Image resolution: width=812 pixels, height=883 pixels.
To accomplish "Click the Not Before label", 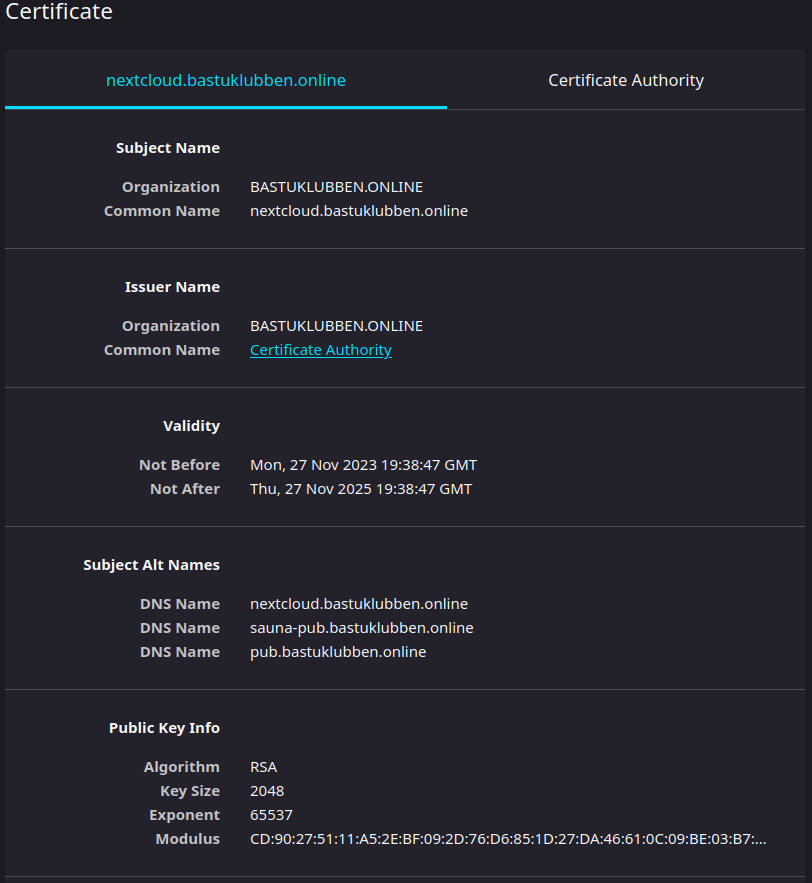I will [179, 465].
